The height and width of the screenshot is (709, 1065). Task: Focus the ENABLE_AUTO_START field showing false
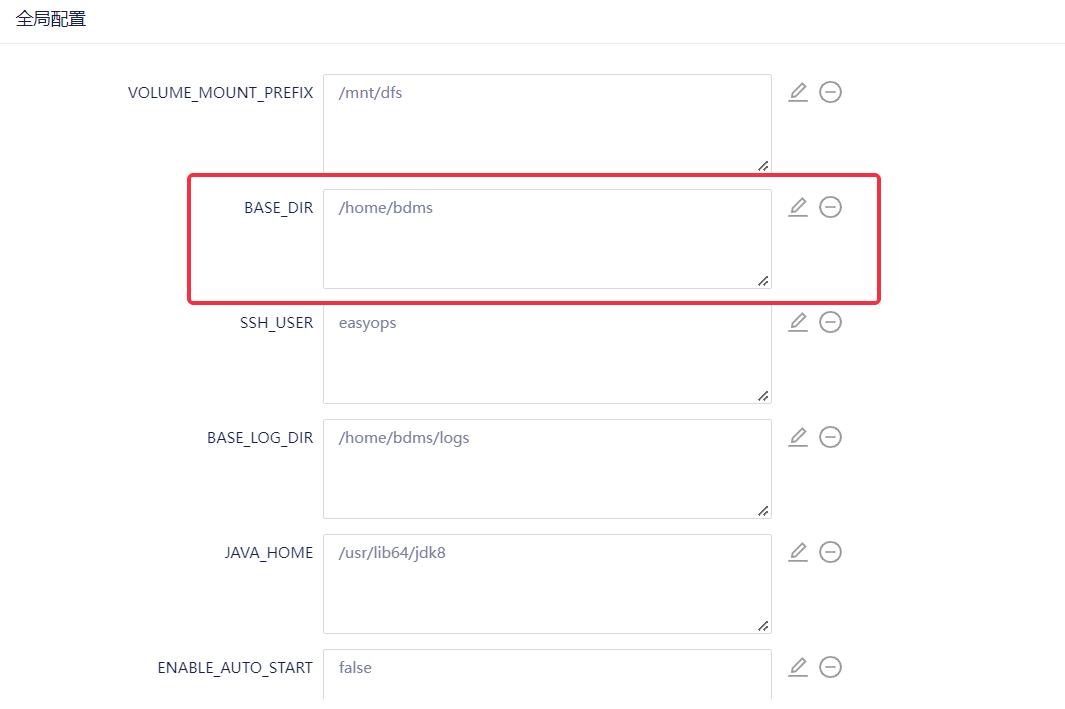click(x=547, y=674)
